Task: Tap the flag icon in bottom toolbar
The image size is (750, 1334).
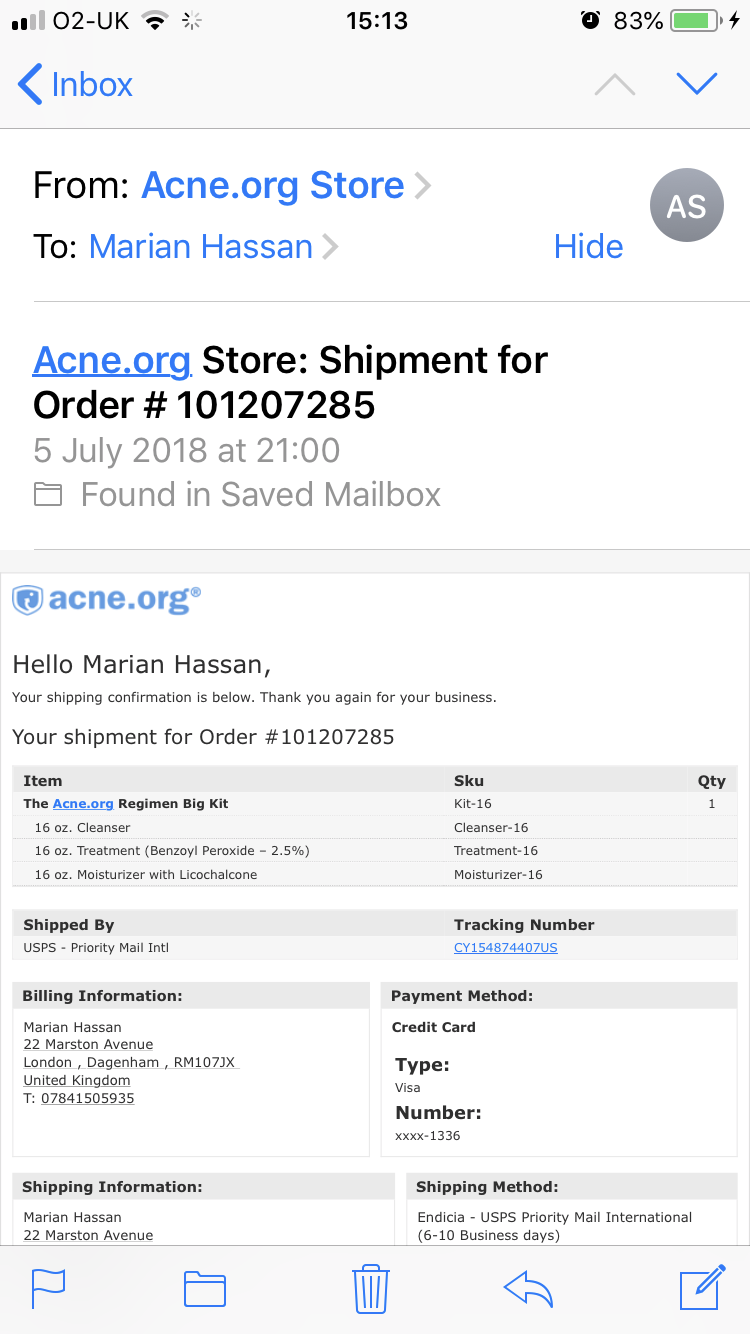Action: pos(48,1288)
